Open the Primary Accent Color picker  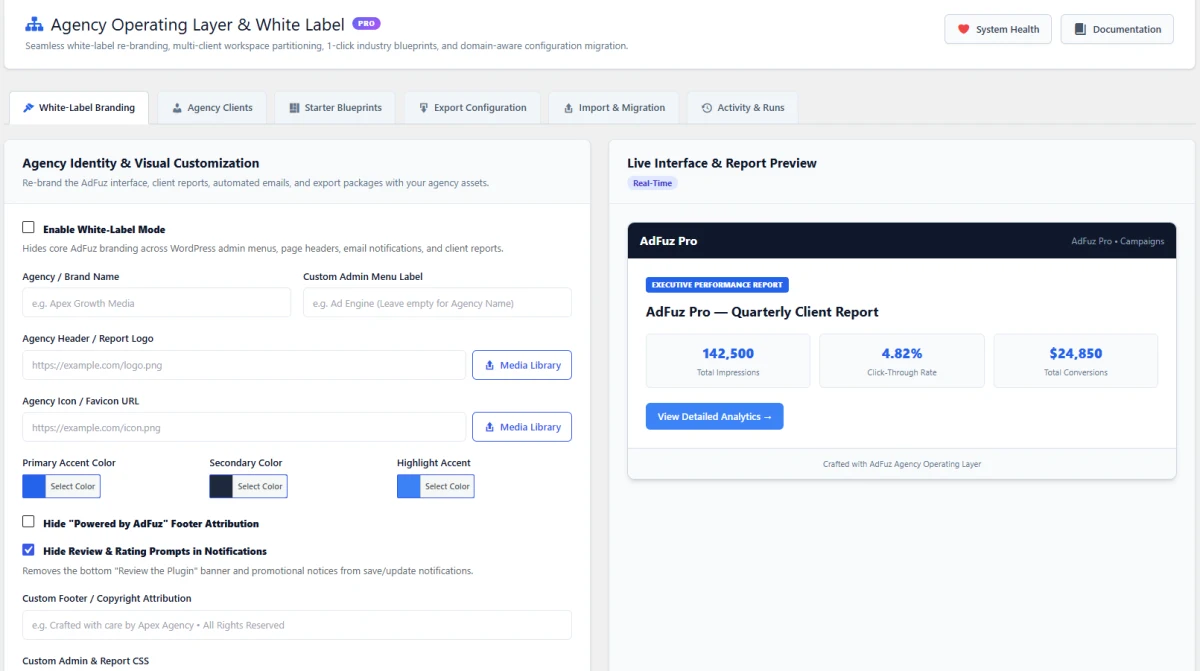(x=61, y=486)
